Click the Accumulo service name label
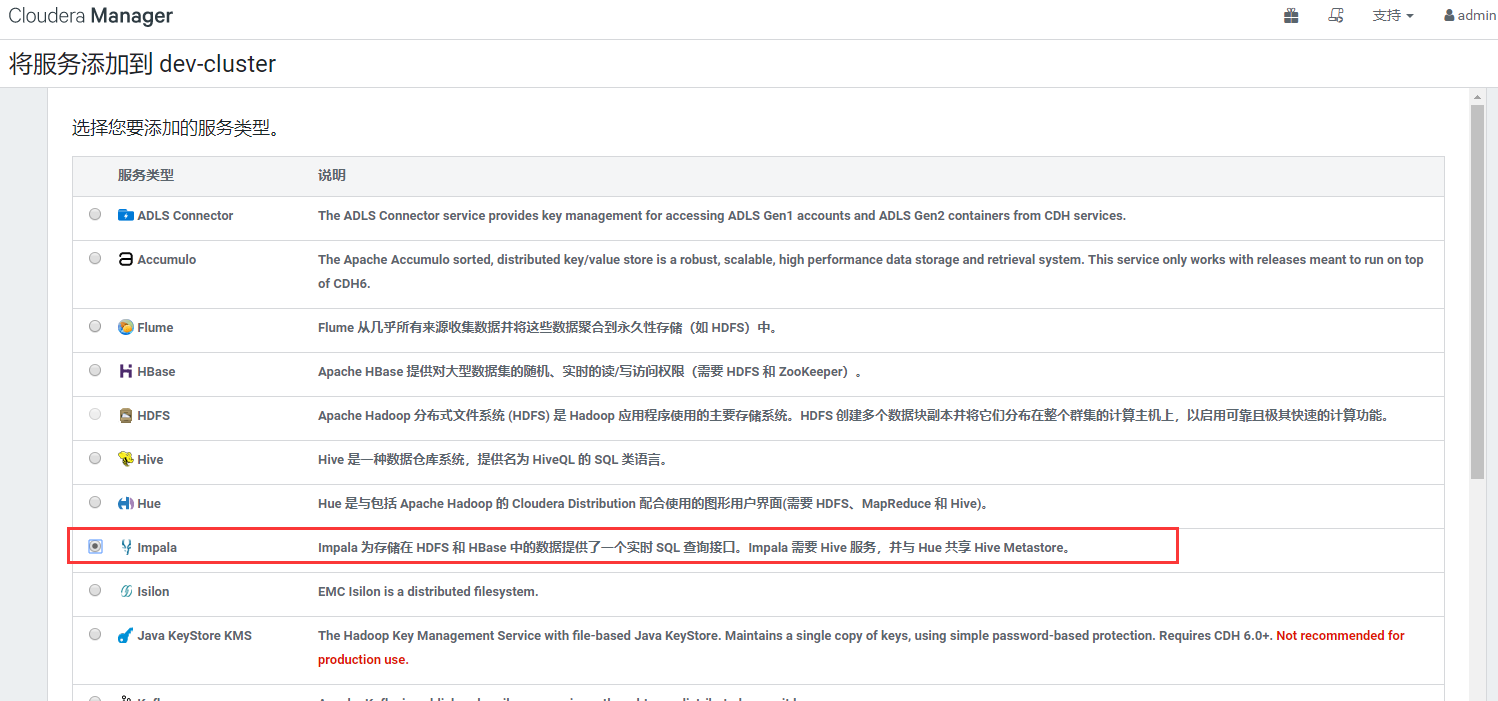 167,260
